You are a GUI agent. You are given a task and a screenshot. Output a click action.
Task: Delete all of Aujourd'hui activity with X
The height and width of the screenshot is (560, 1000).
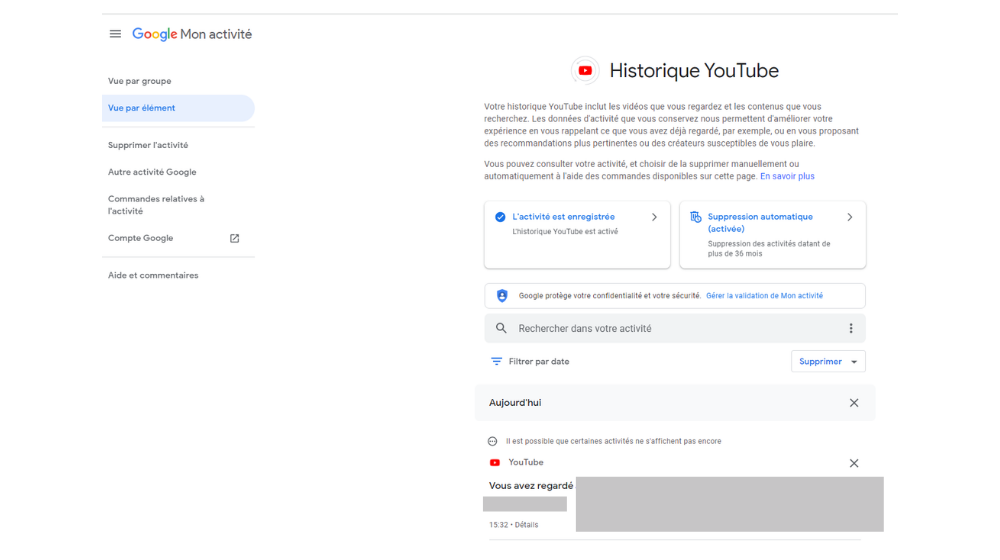coord(854,403)
